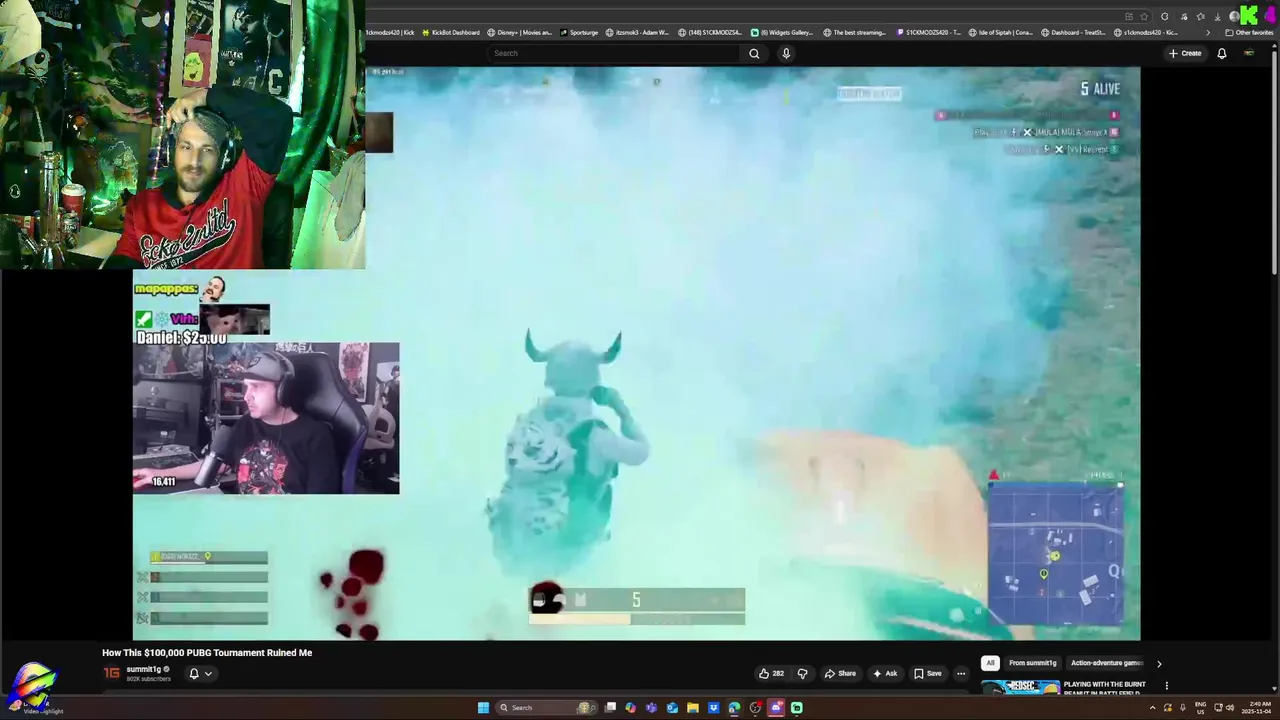Viewport: 1280px width, 720px height.
Task: Open summit1g channel avatar
Action: pos(112,673)
